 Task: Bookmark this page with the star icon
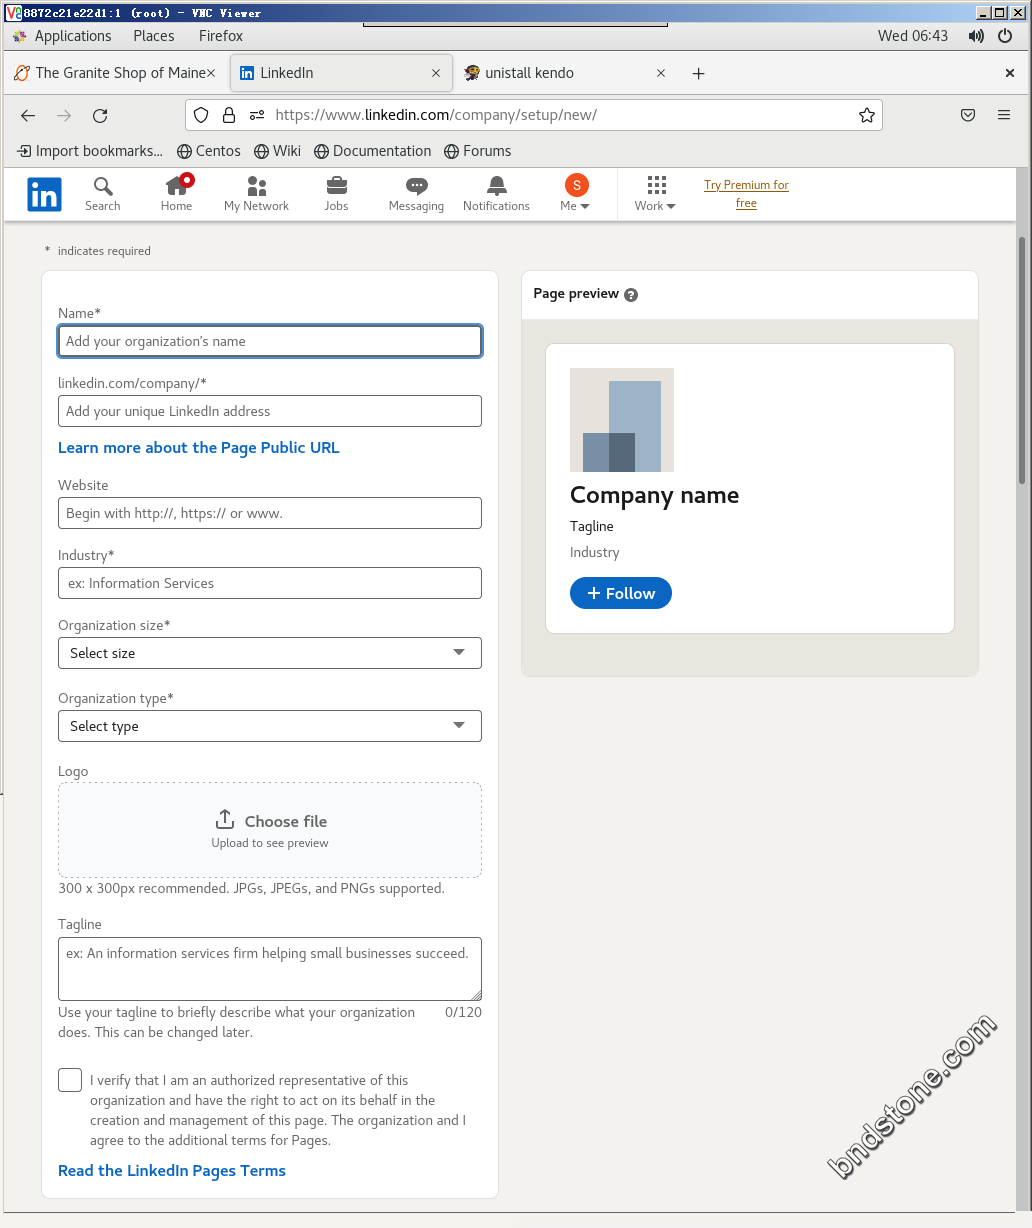click(x=867, y=115)
